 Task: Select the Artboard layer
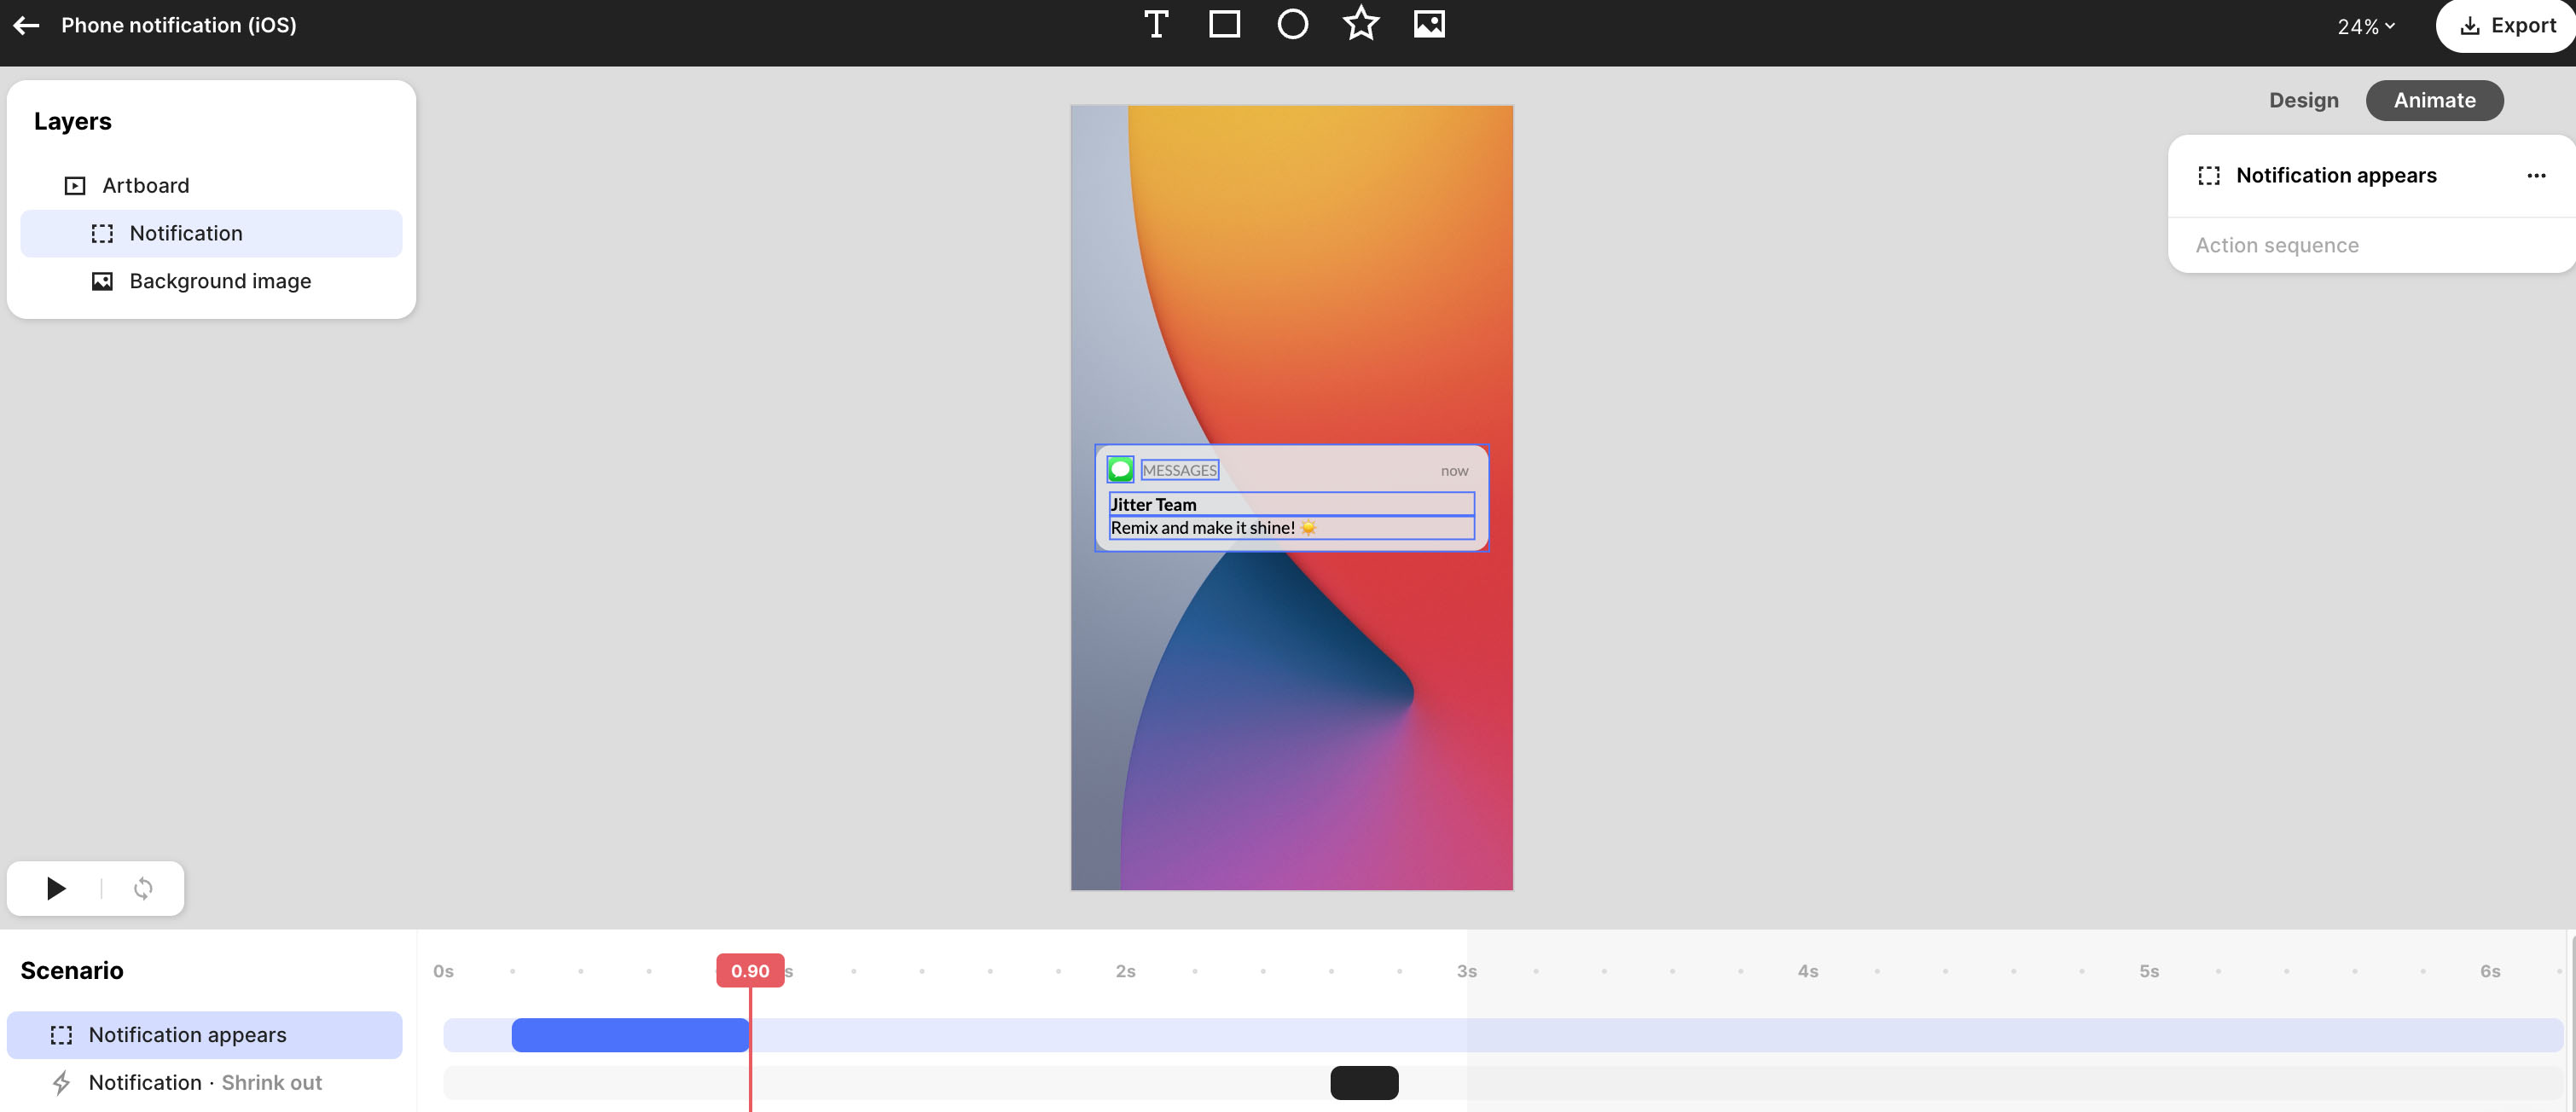(x=145, y=186)
